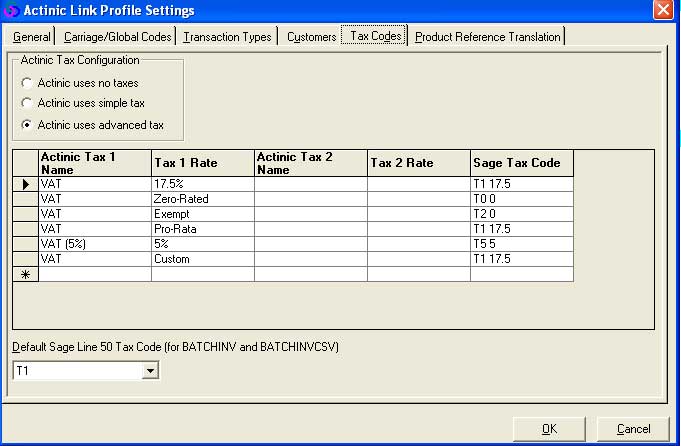
Task: Go to Product Reference Translation tab
Action: click(488, 37)
